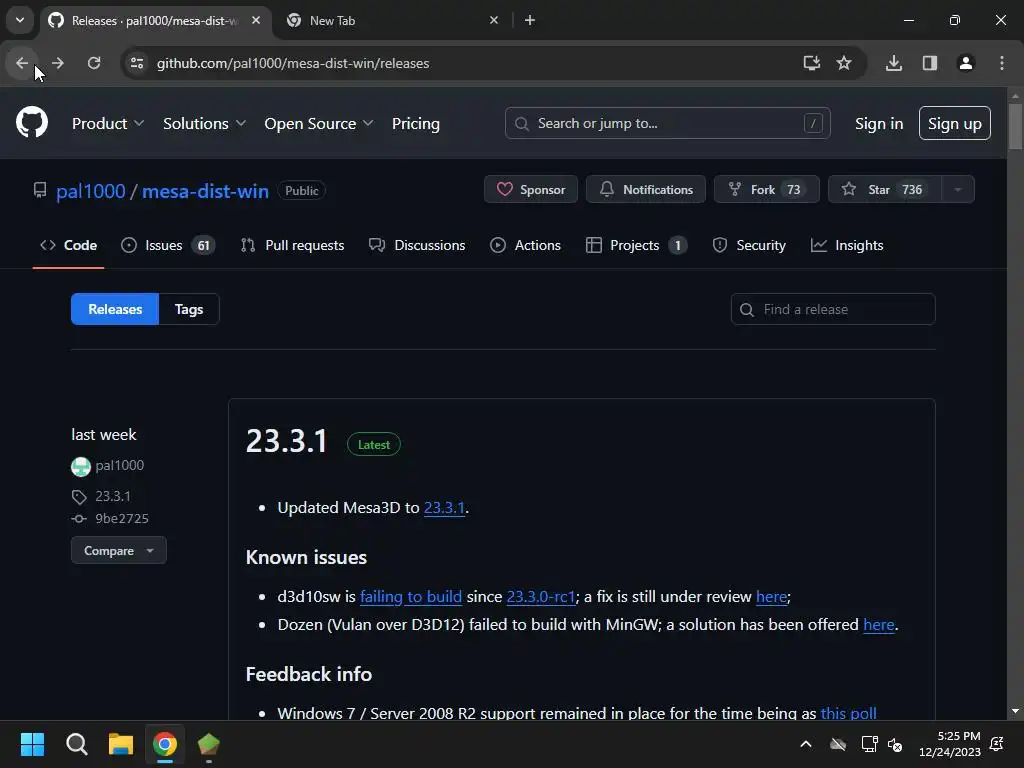
Task: Click the Notifications button
Action: [x=646, y=189]
